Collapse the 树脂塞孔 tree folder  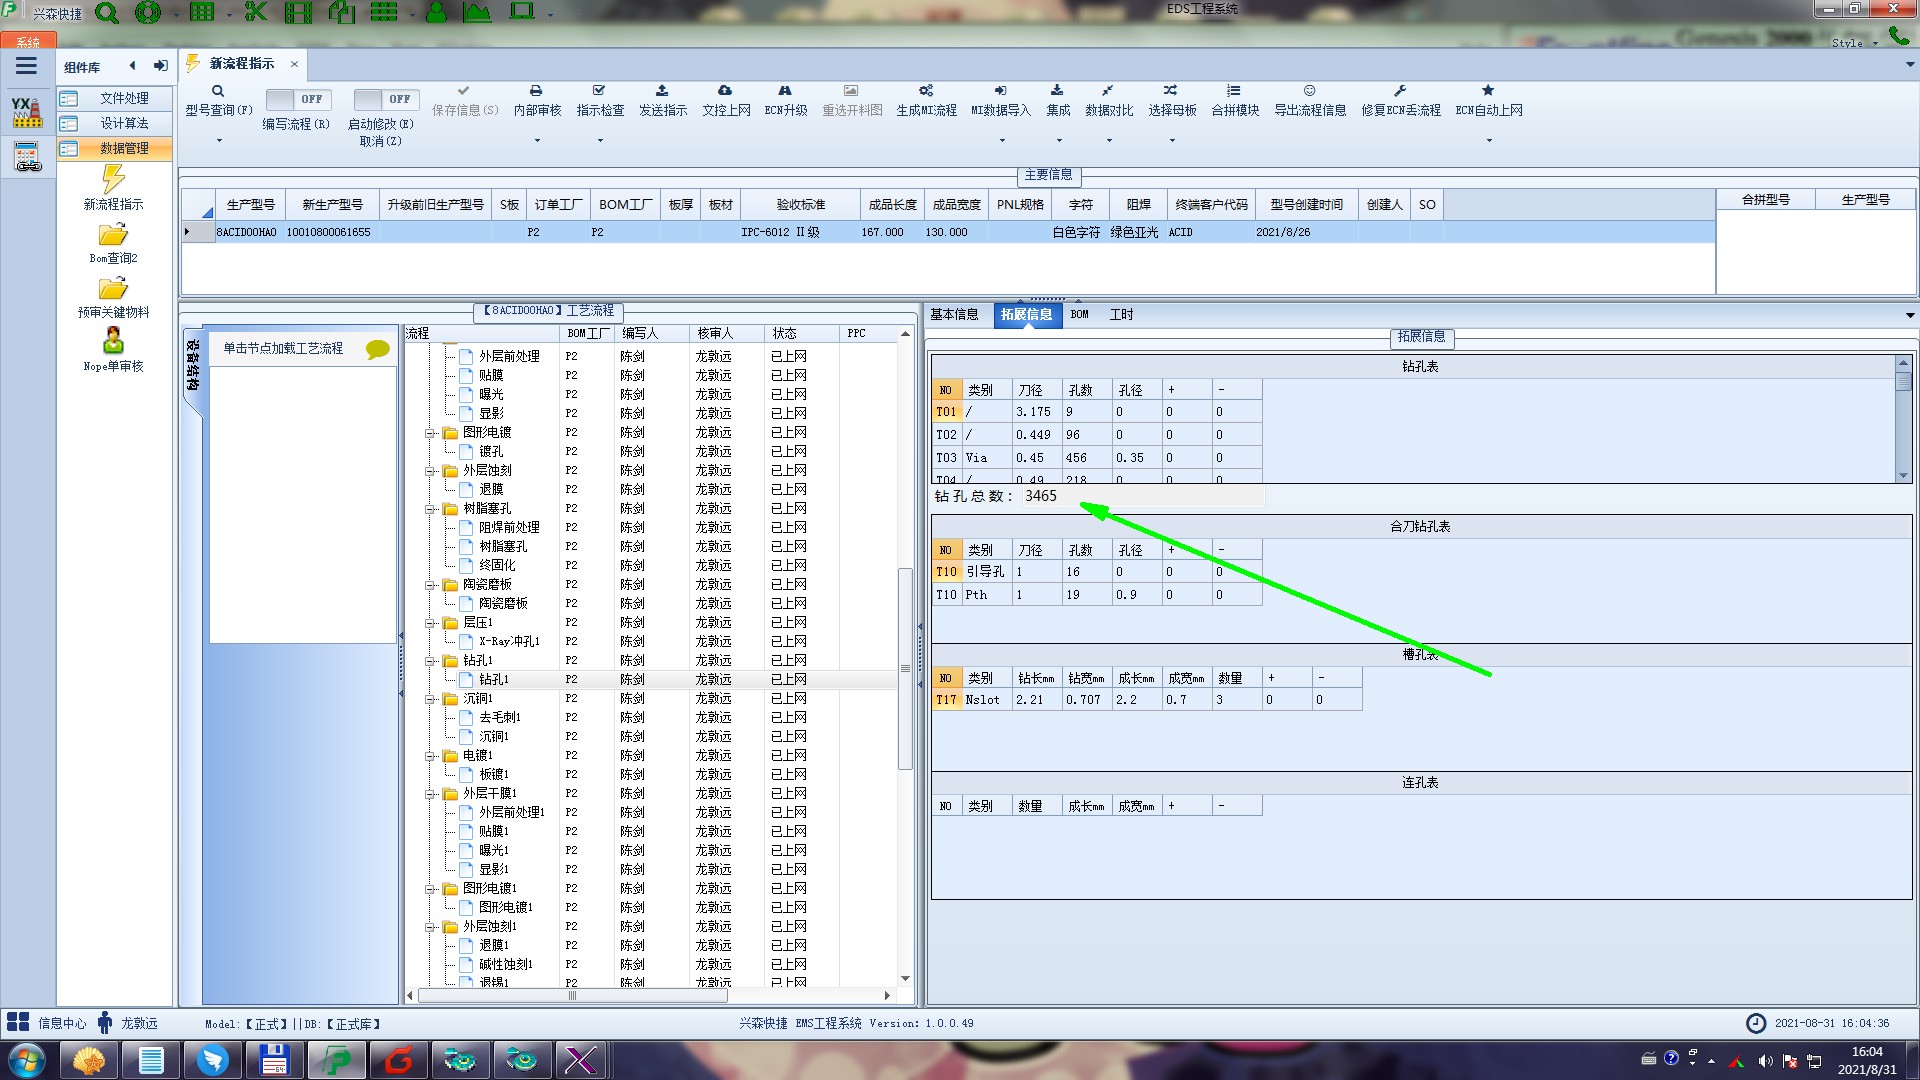point(430,509)
